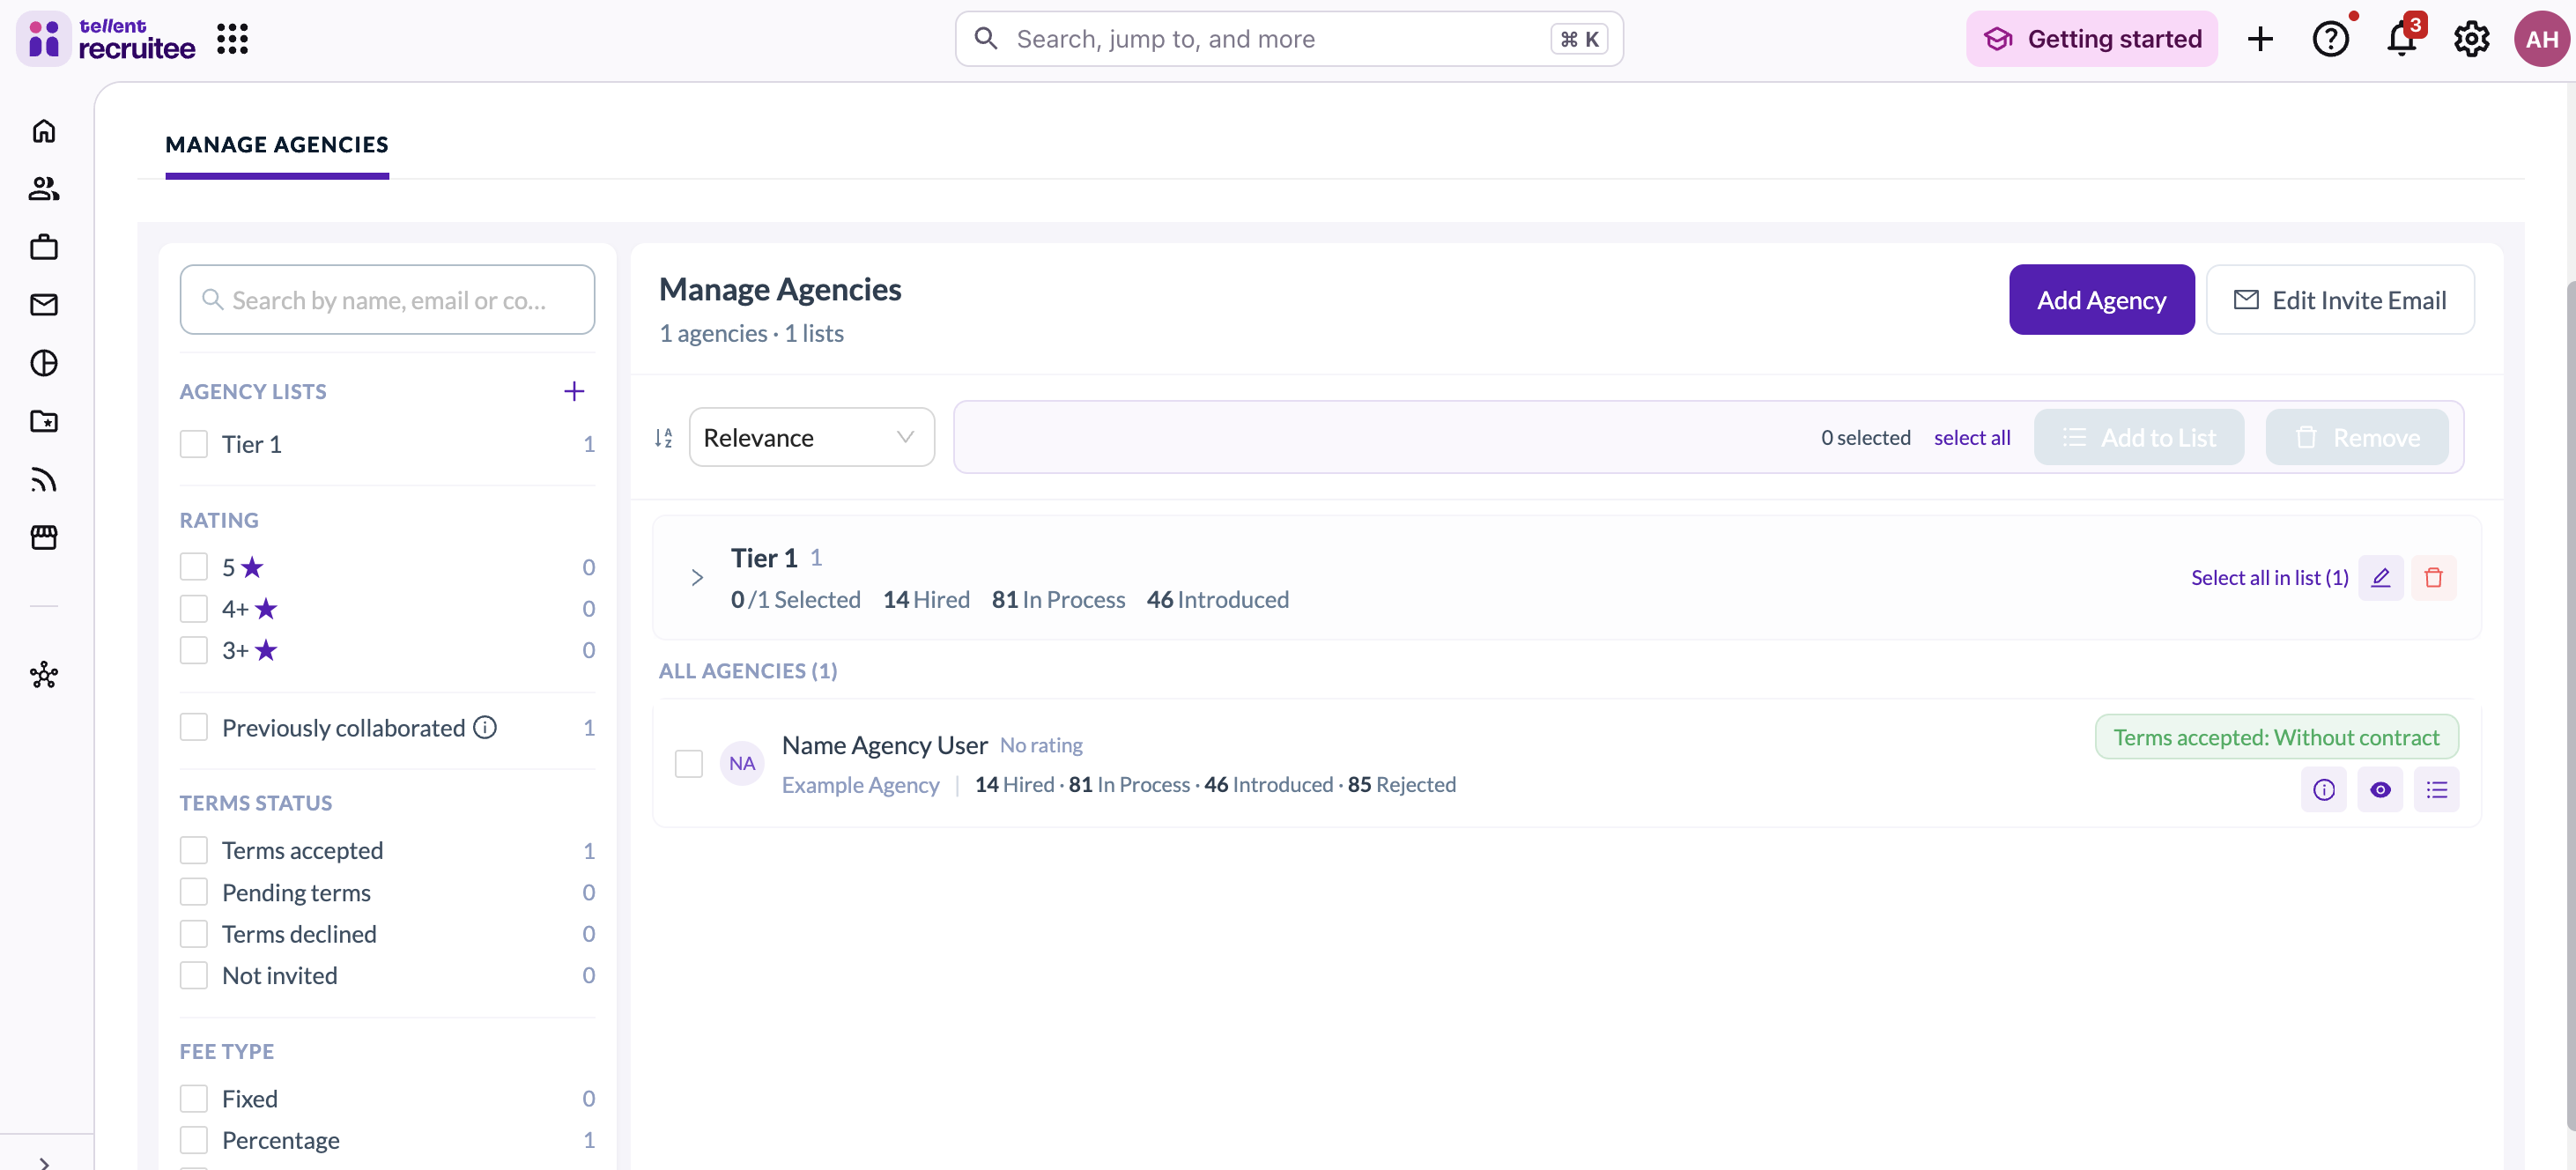Image resolution: width=2576 pixels, height=1170 pixels.
Task: Open feed signal icon in sidebar
Action: [x=44, y=480]
